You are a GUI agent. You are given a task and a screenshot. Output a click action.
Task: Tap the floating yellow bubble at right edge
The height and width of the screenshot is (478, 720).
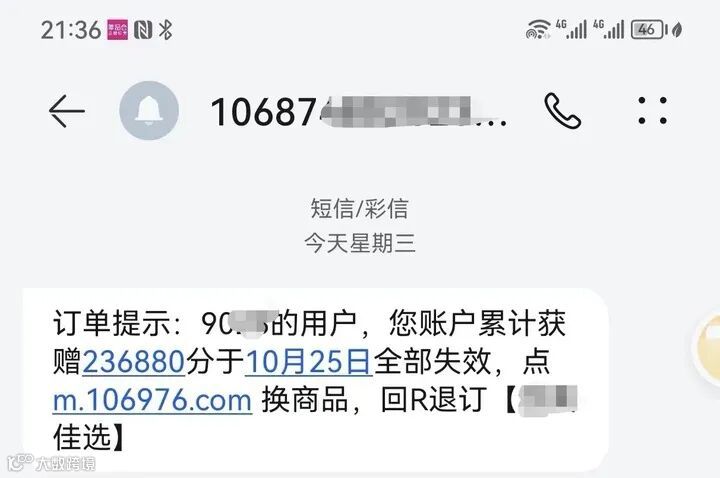708,345
